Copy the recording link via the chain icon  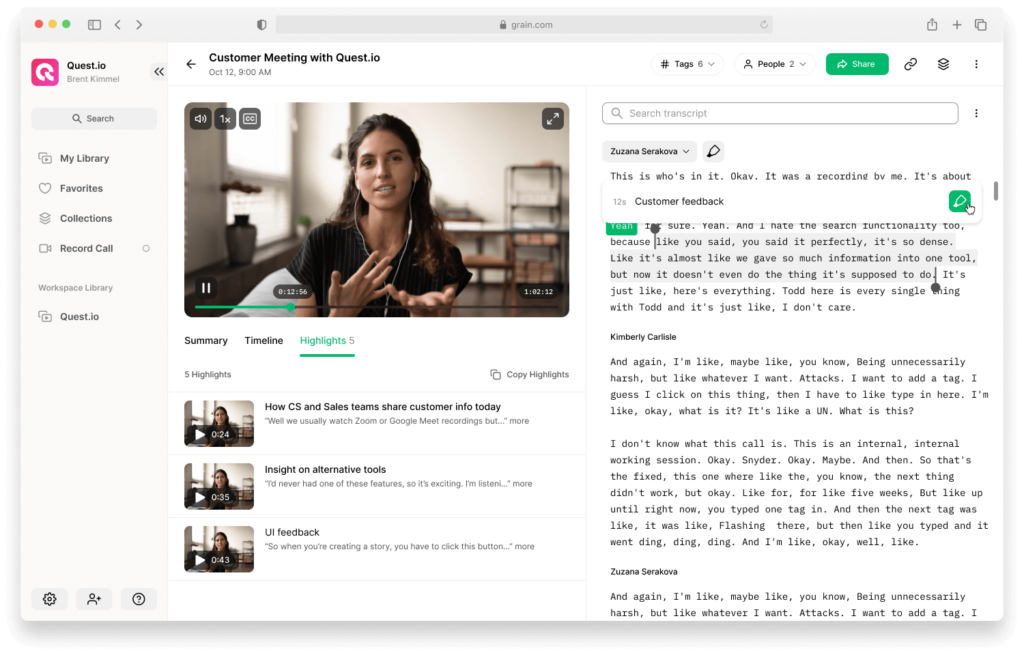tap(910, 63)
